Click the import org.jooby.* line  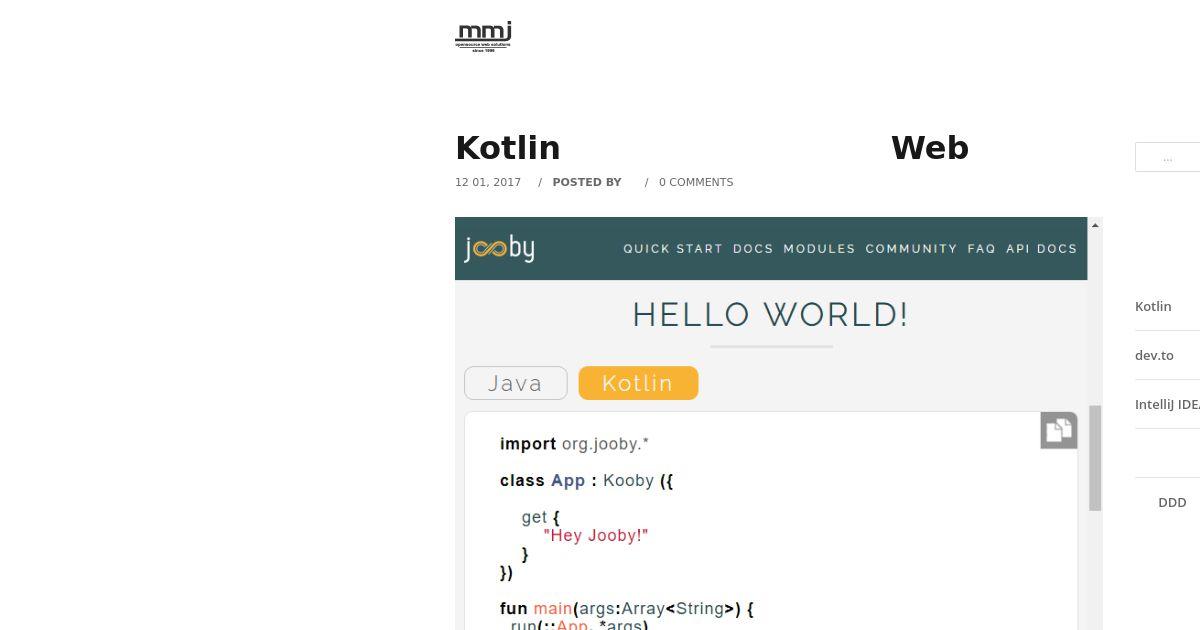click(x=575, y=444)
